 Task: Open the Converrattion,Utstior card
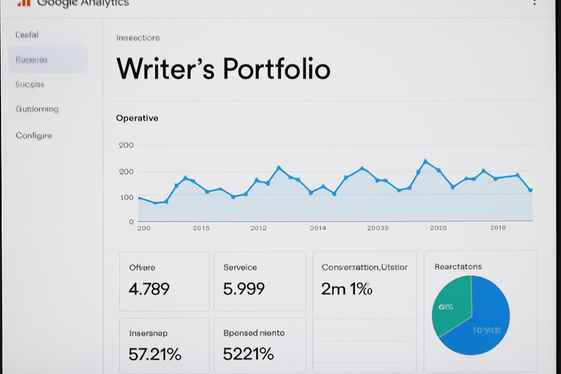coord(364,312)
